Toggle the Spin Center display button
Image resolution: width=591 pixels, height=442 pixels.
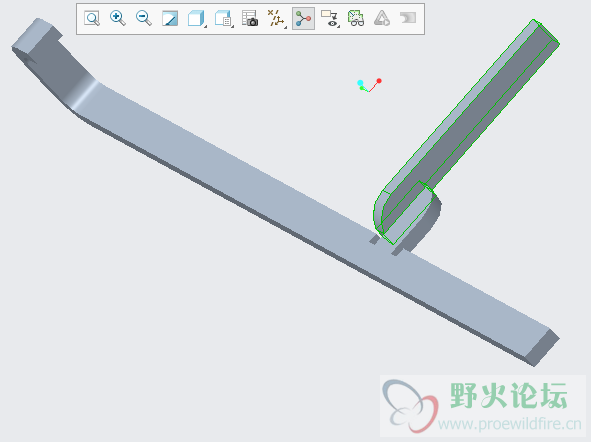303,18
